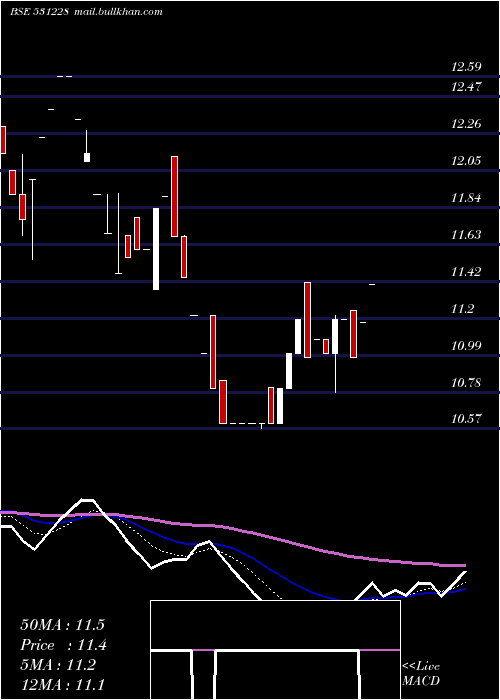Click the 12.47 price level label

pyautogui.click(x=466, y=87)
